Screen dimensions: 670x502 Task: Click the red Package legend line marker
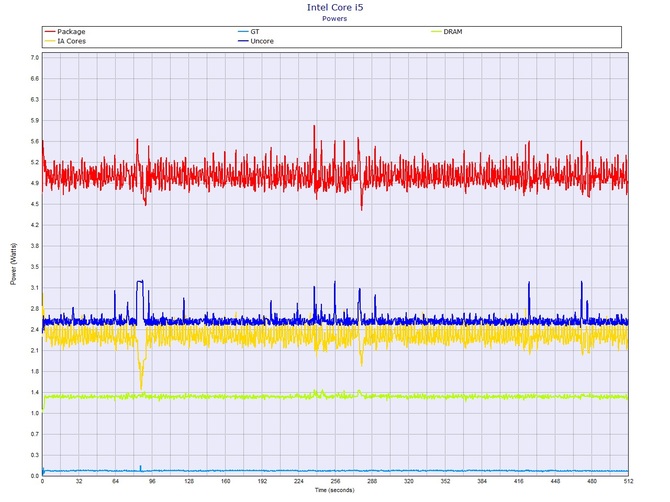tap(50, 32)
